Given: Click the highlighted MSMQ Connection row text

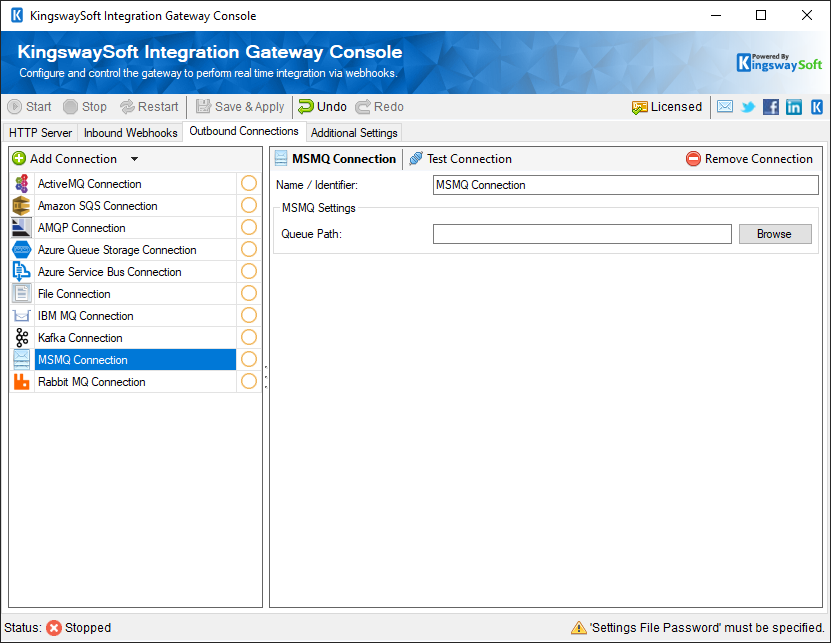Looking at the screenshot, I should coord(83,360).
